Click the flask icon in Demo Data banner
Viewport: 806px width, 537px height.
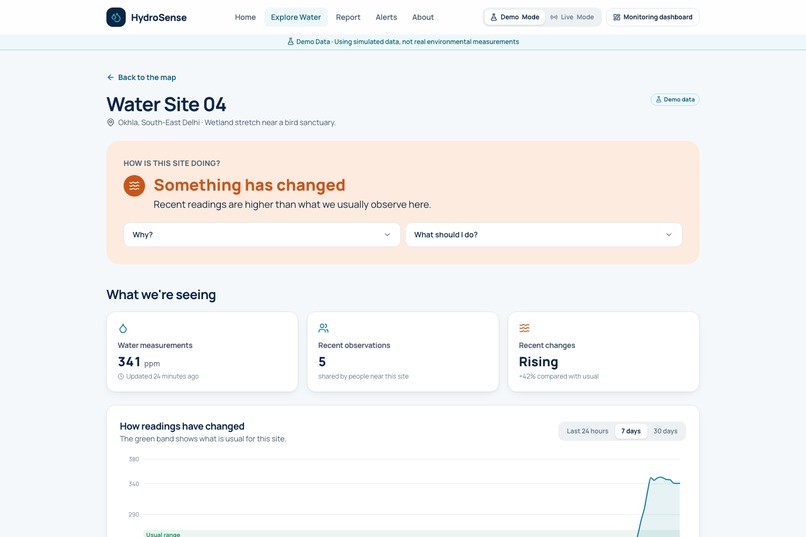point(290,42)
